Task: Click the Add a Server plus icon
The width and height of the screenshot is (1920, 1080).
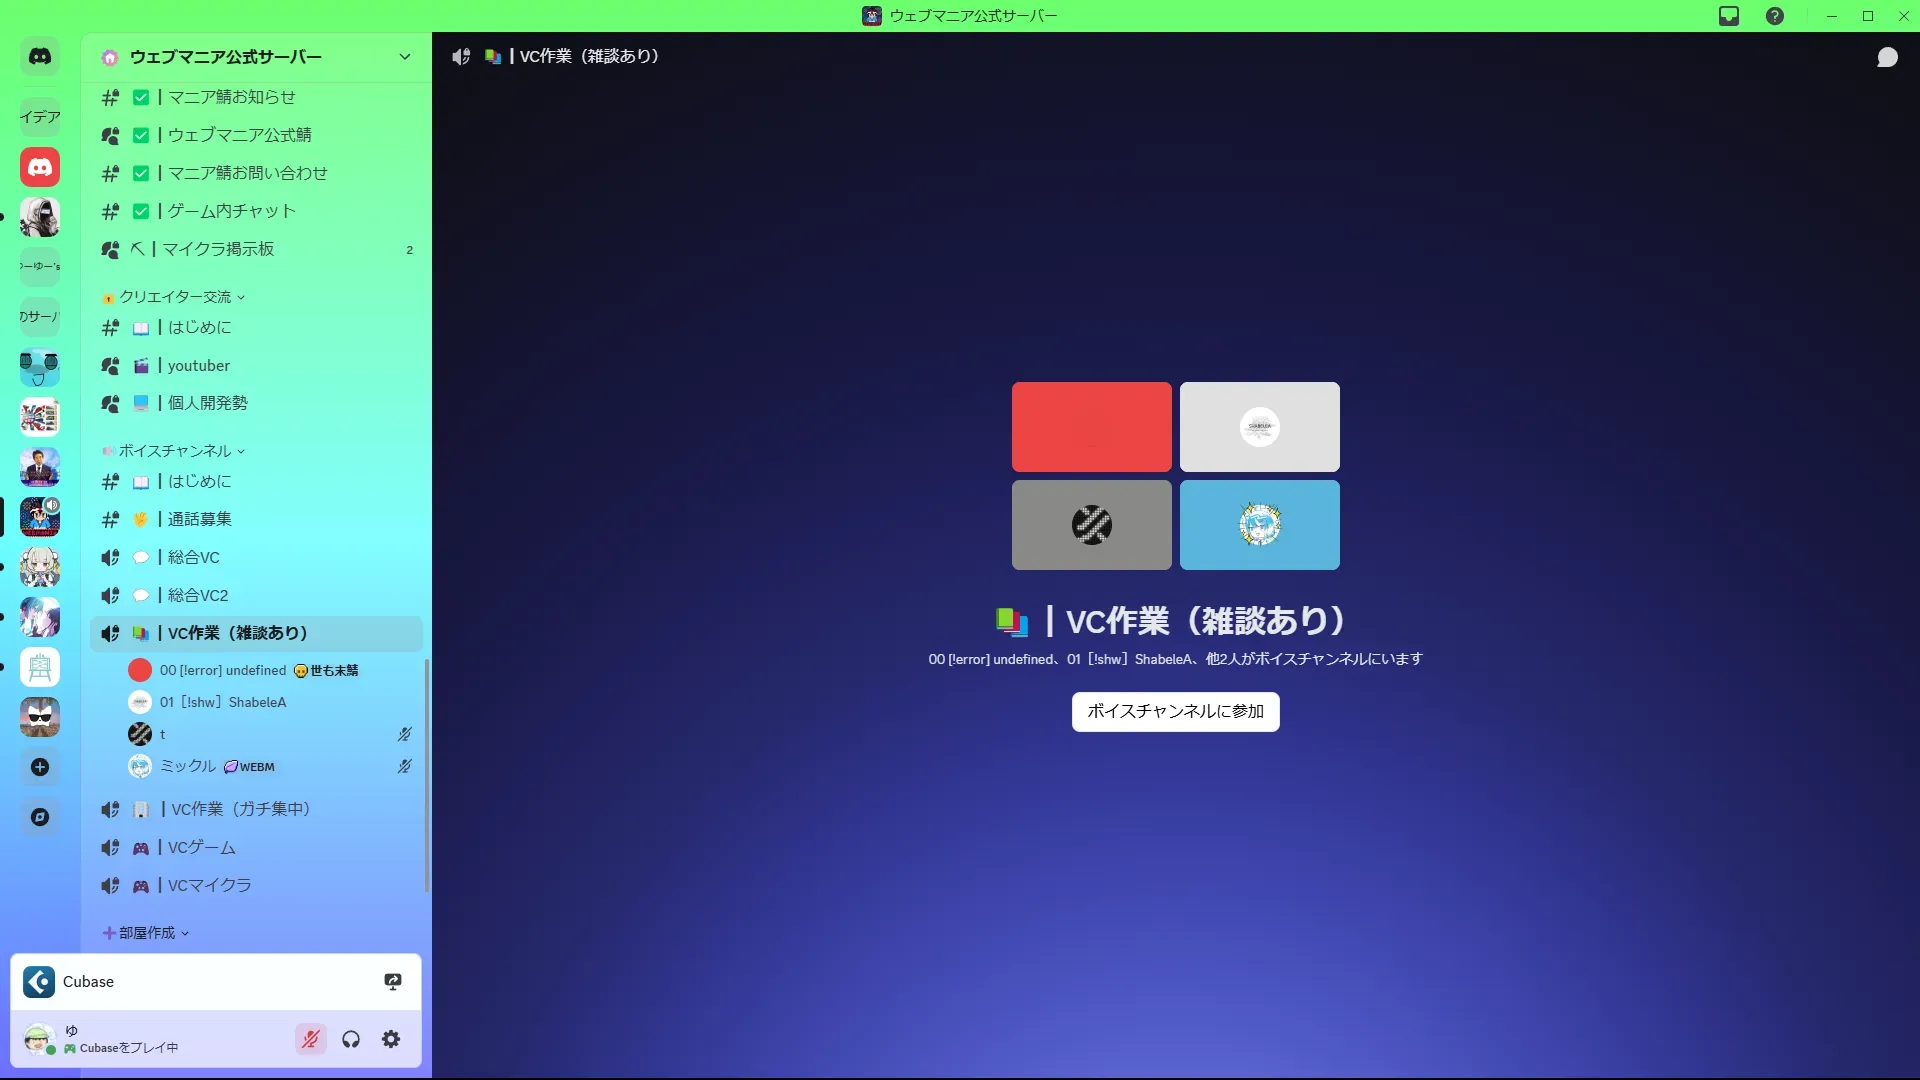Action: (x=40, y=767)
